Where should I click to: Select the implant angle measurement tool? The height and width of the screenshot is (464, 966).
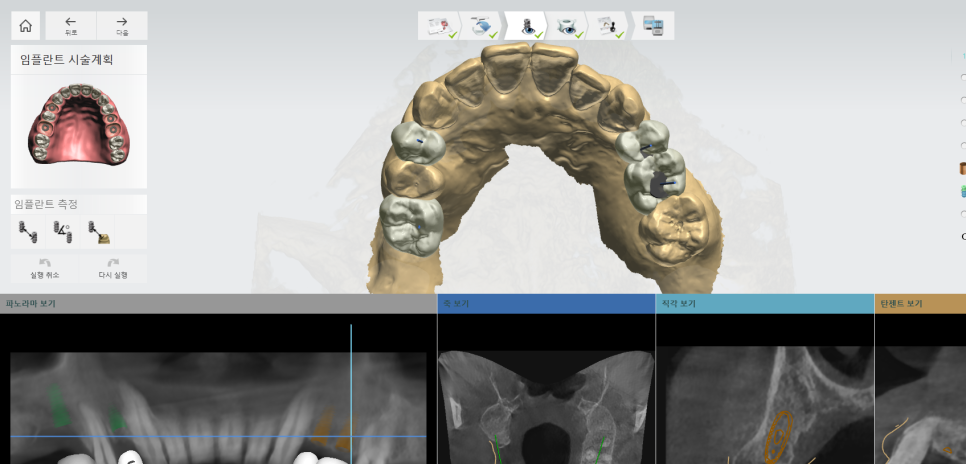[62, 233]
